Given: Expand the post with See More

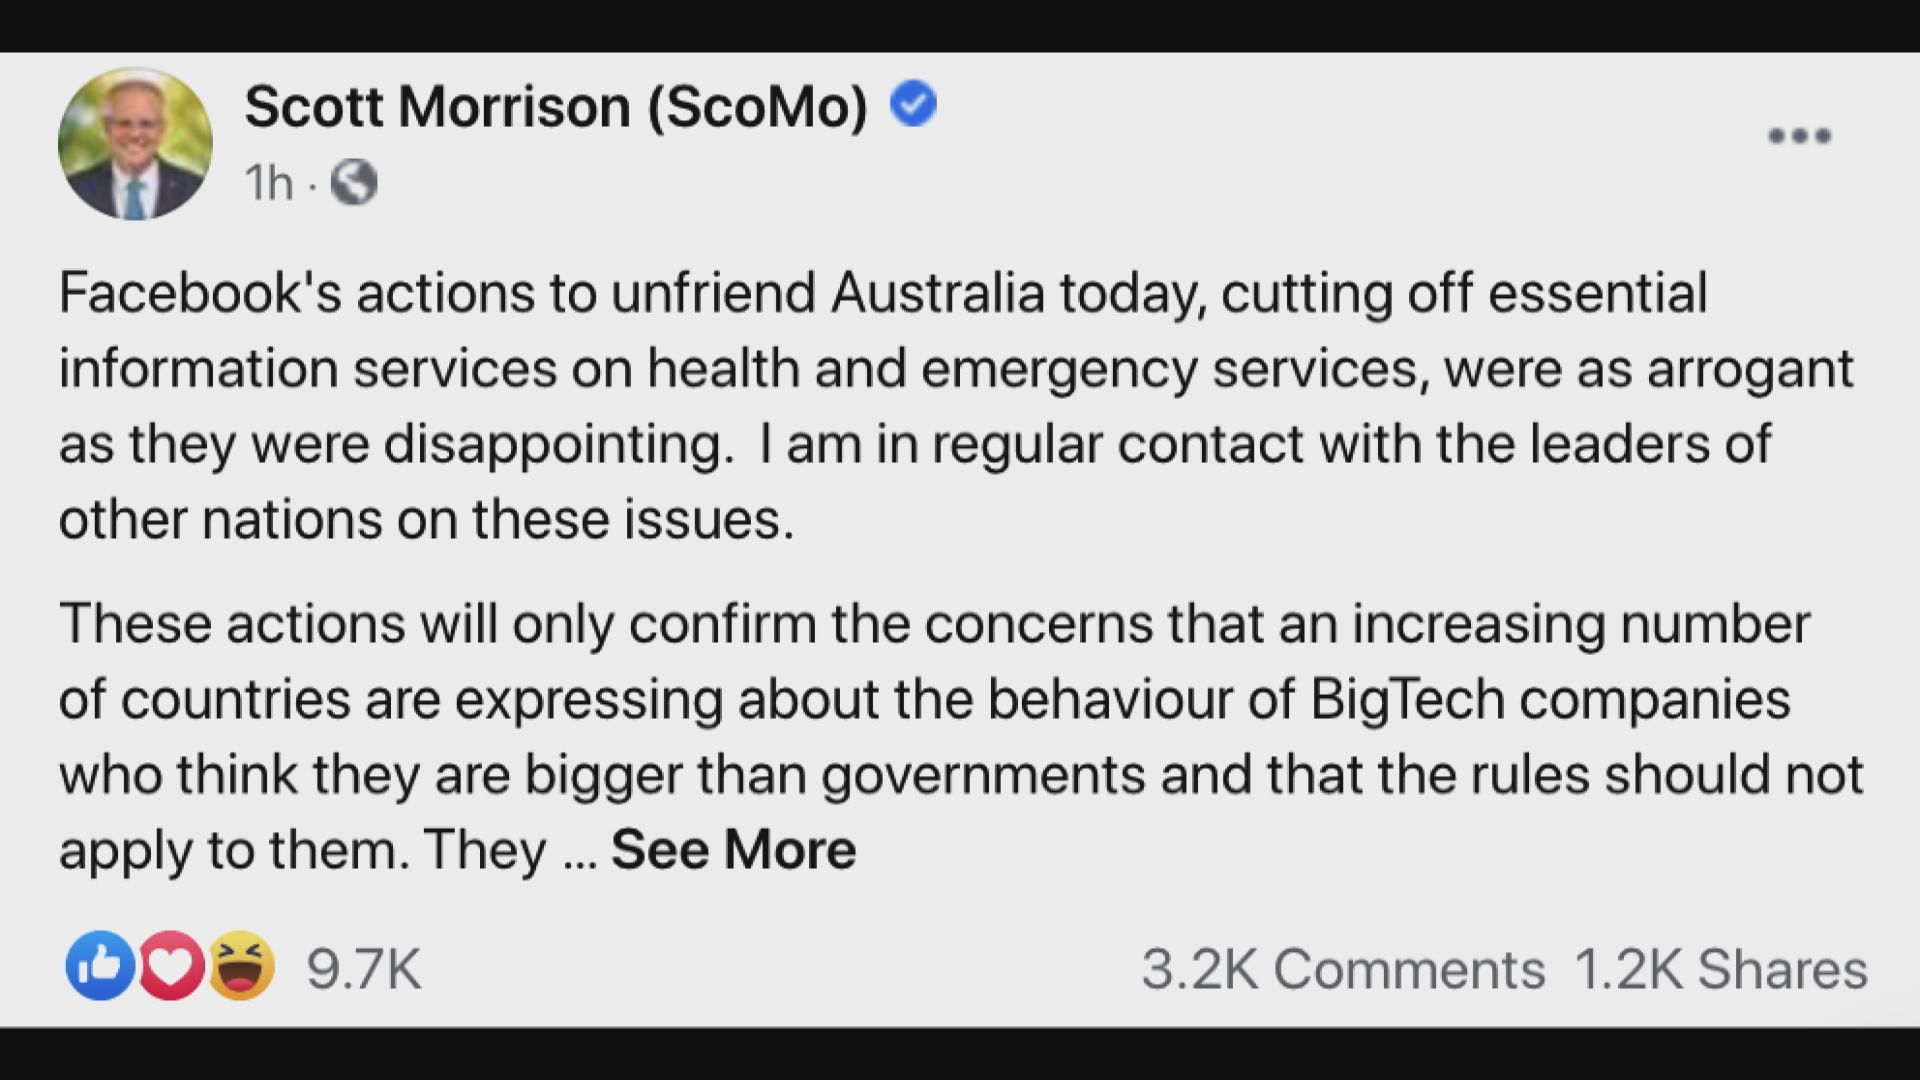Looking at the screenshot, I should click(x=733, y=850).
